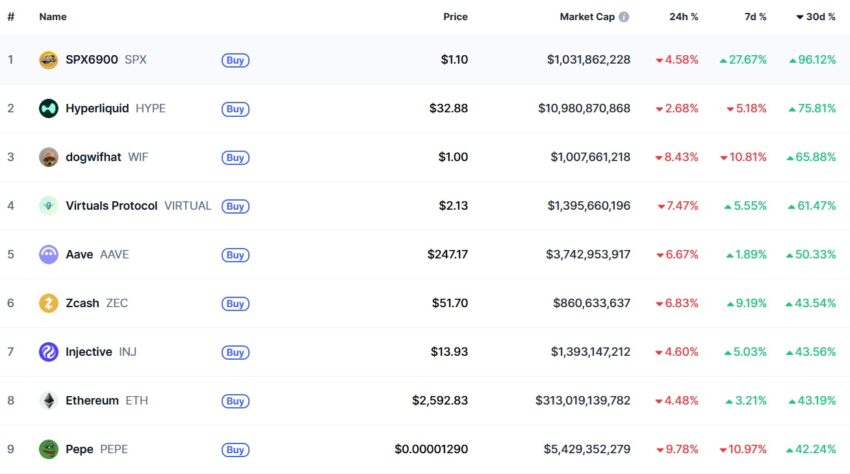Click the Virtuals Protocol coin logo
Screen dimensions: 850x474
click(48, 206)
